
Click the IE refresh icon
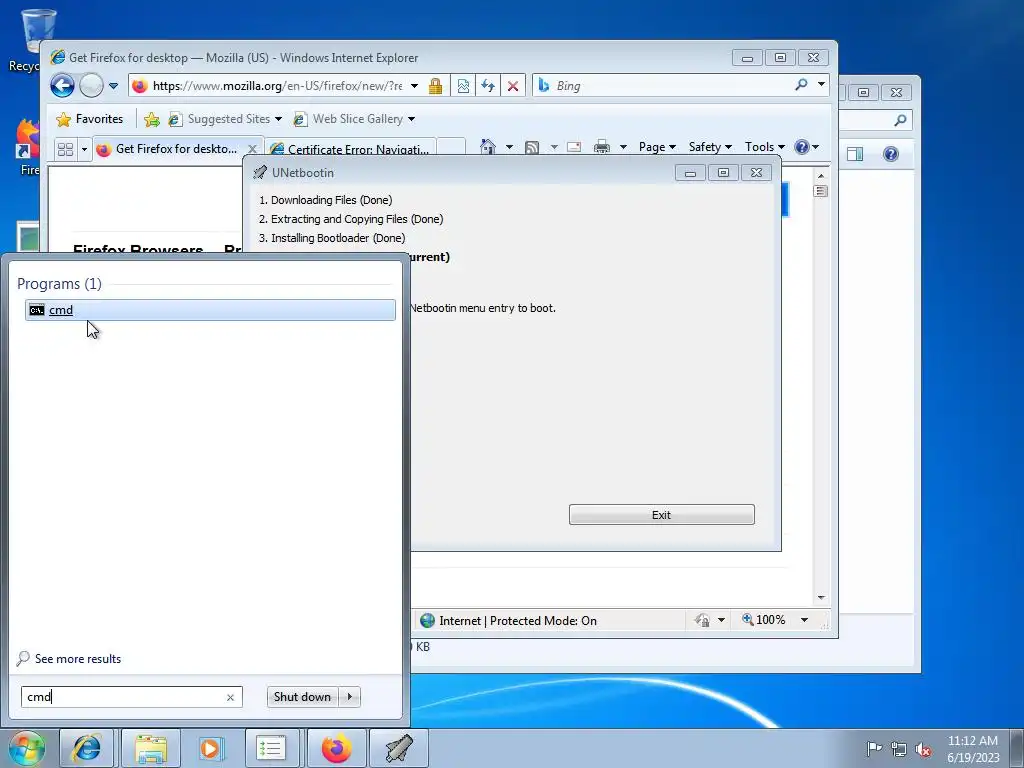pyautogui.click(x=488, y=86)
